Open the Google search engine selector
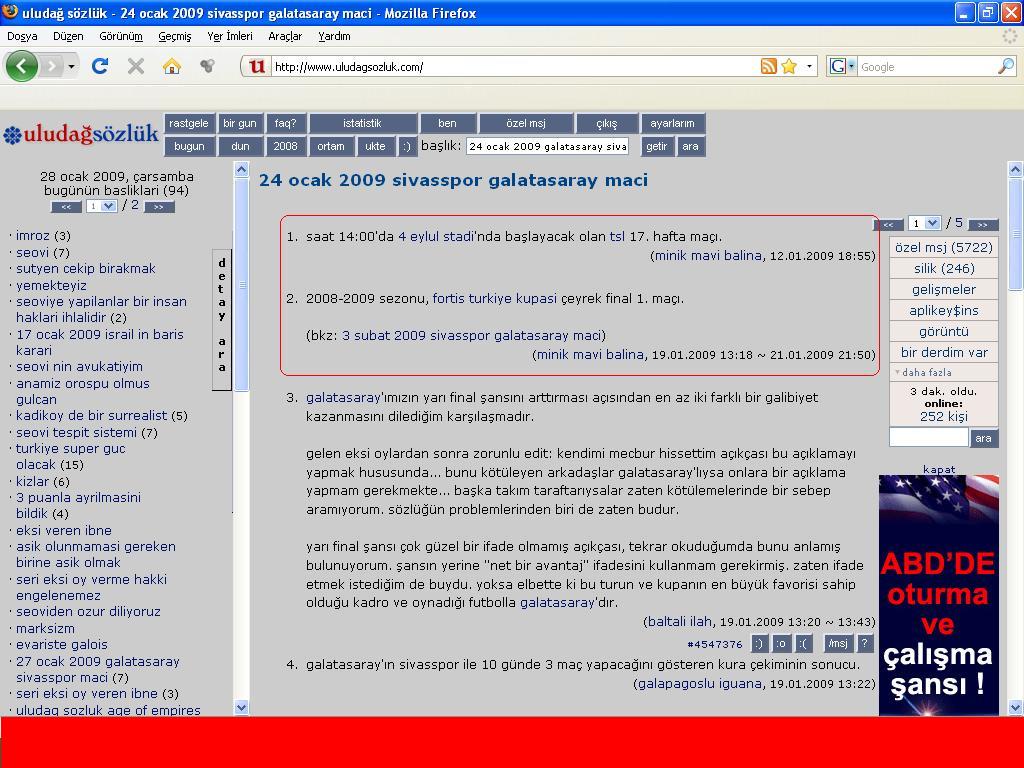This screenshot has width=1024, height=768. pos(842,66)
